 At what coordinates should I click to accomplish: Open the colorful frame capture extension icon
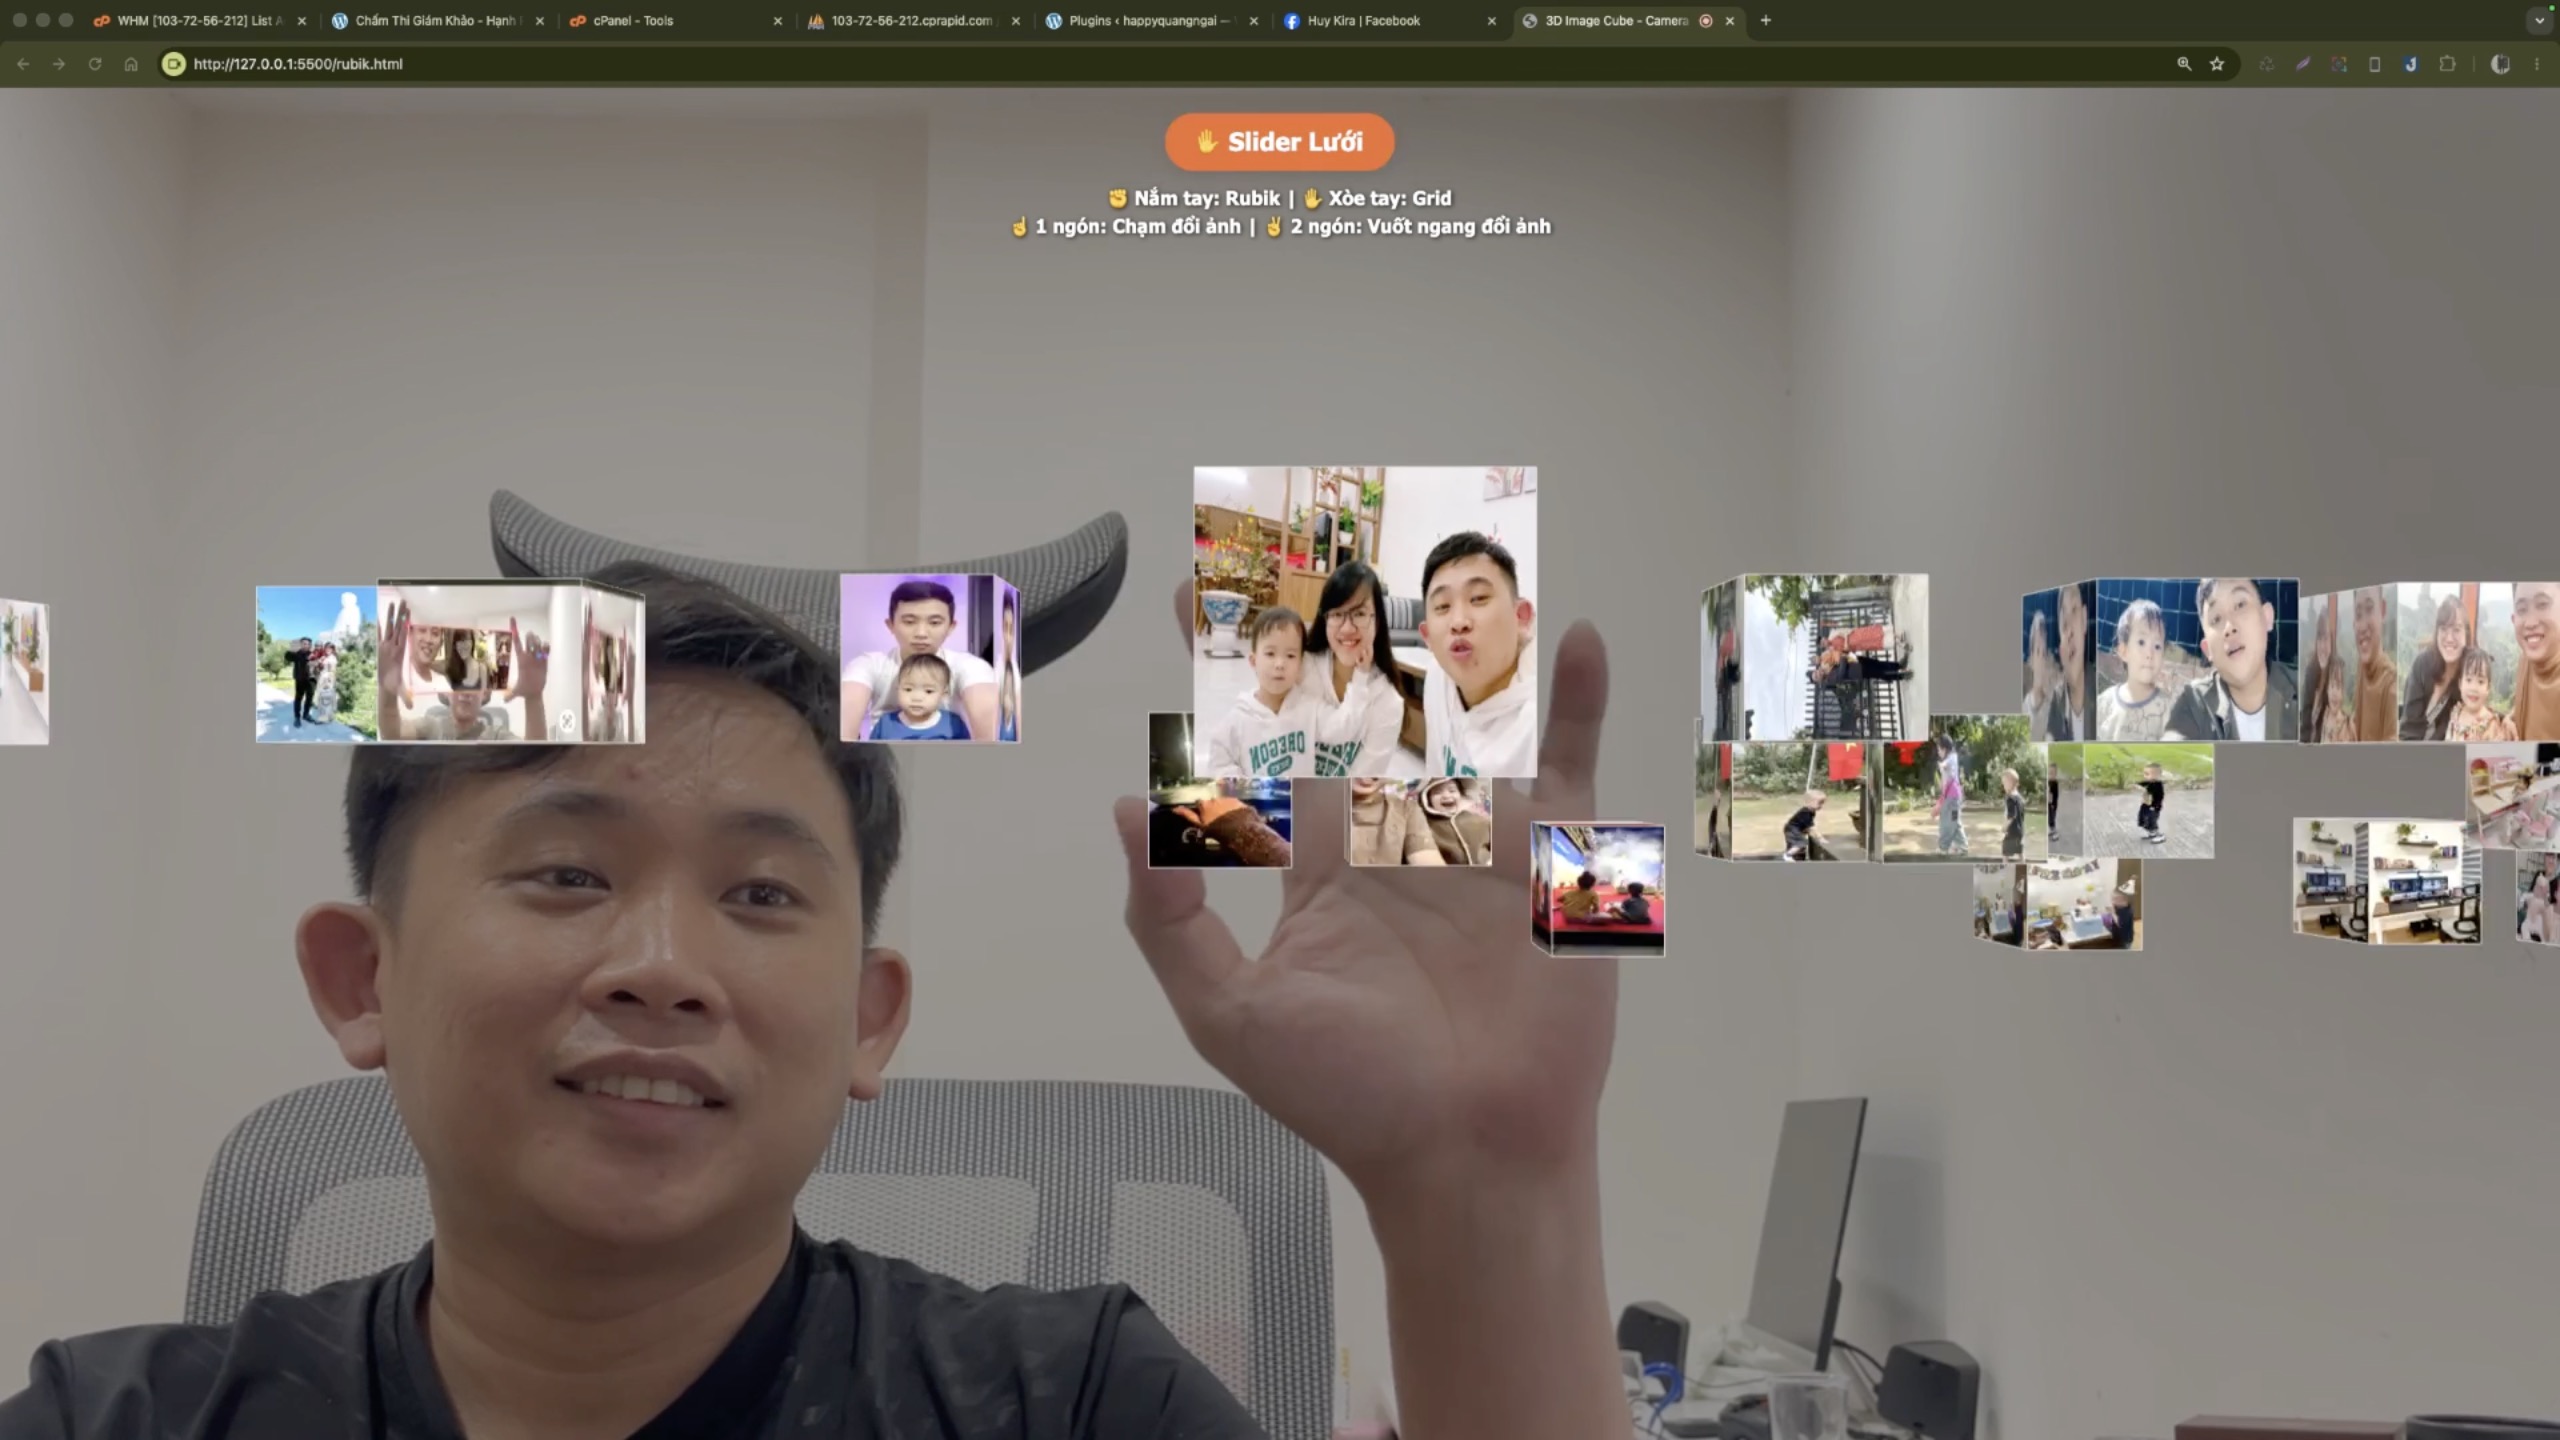2339,64
